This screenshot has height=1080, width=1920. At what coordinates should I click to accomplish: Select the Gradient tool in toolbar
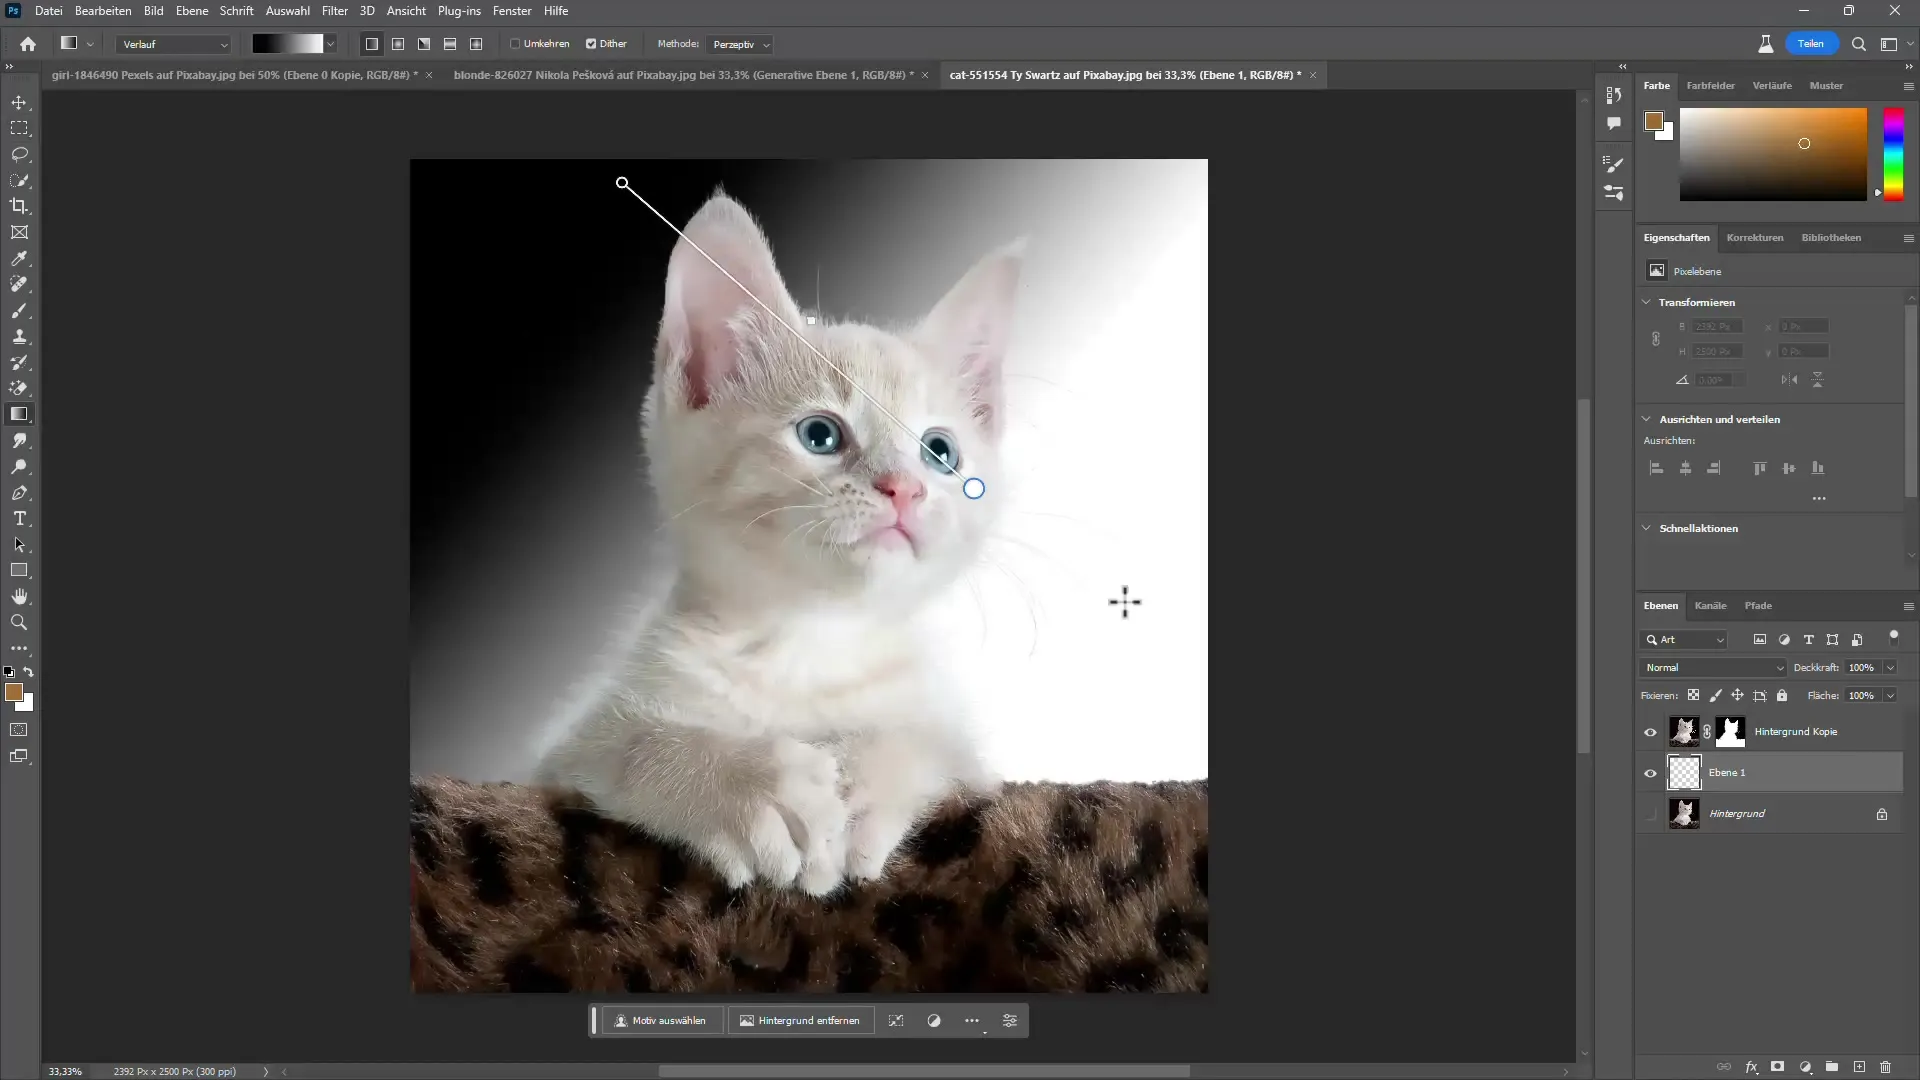click(x=20, y=413)
